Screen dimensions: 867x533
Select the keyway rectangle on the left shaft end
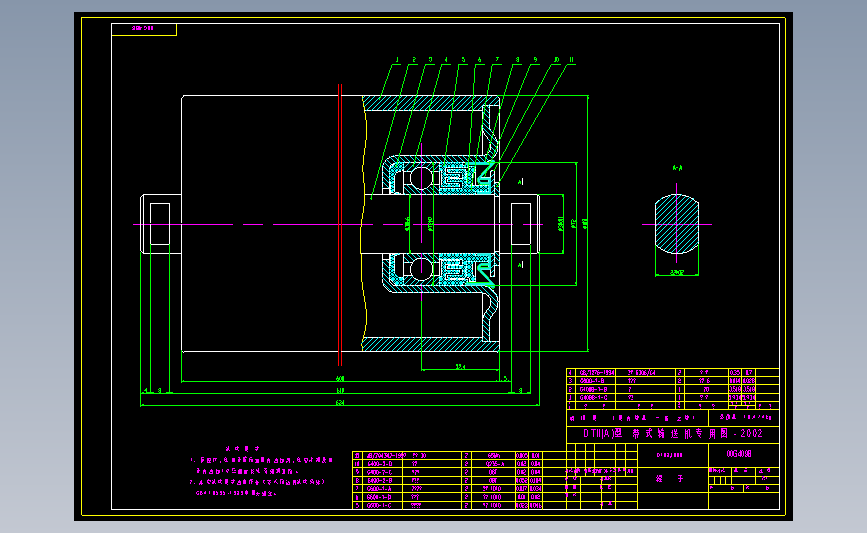tap(160, 224)
